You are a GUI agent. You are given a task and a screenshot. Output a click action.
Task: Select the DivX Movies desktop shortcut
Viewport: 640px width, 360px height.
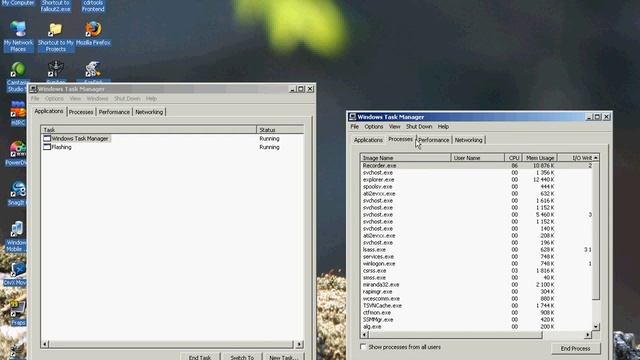click(x=16, y=273)
